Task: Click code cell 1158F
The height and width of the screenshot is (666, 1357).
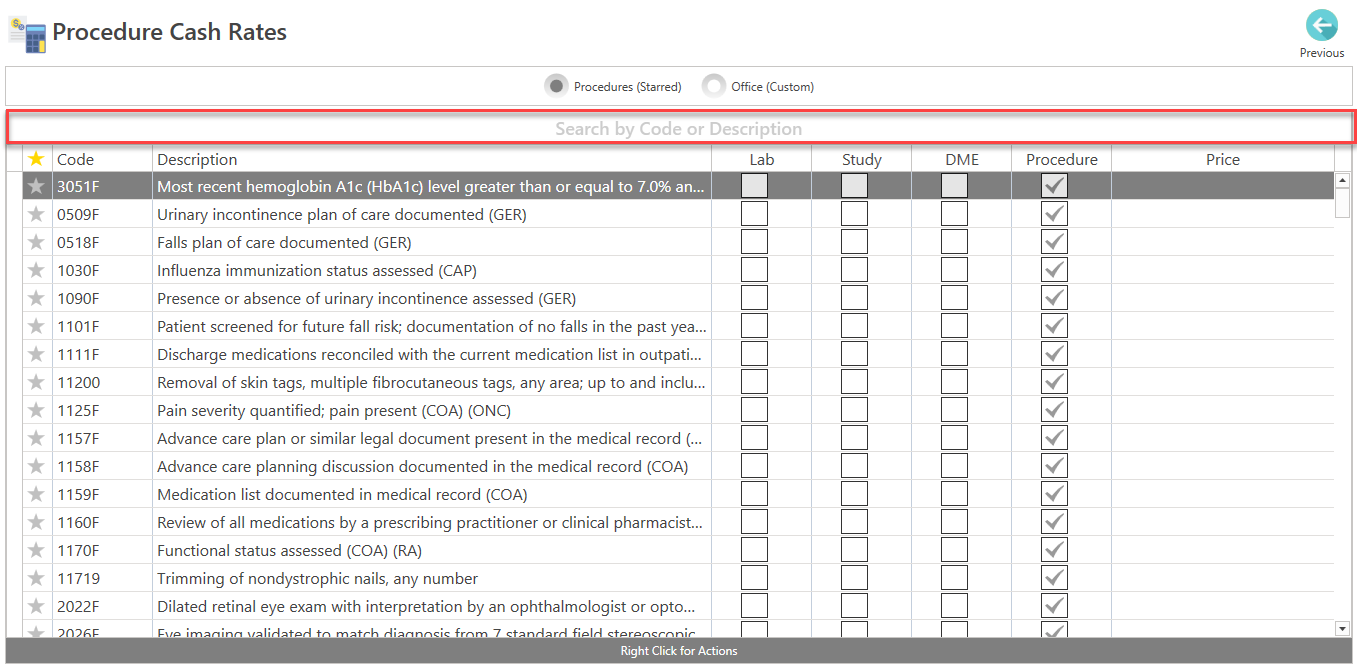Action: pos(102,466)
